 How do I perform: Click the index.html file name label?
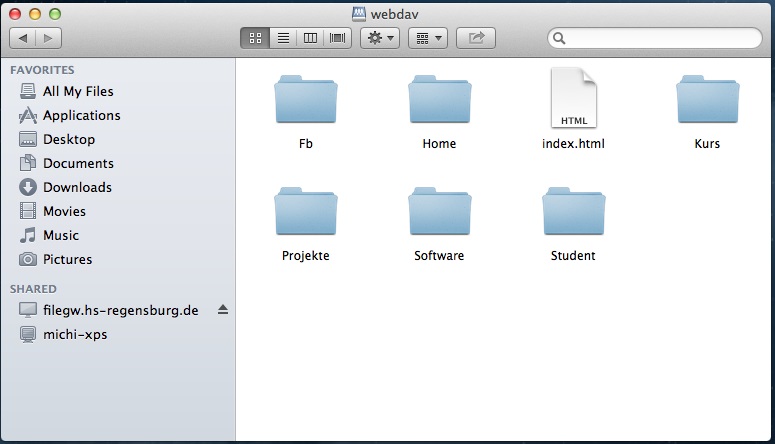click(x=573, y=144)
